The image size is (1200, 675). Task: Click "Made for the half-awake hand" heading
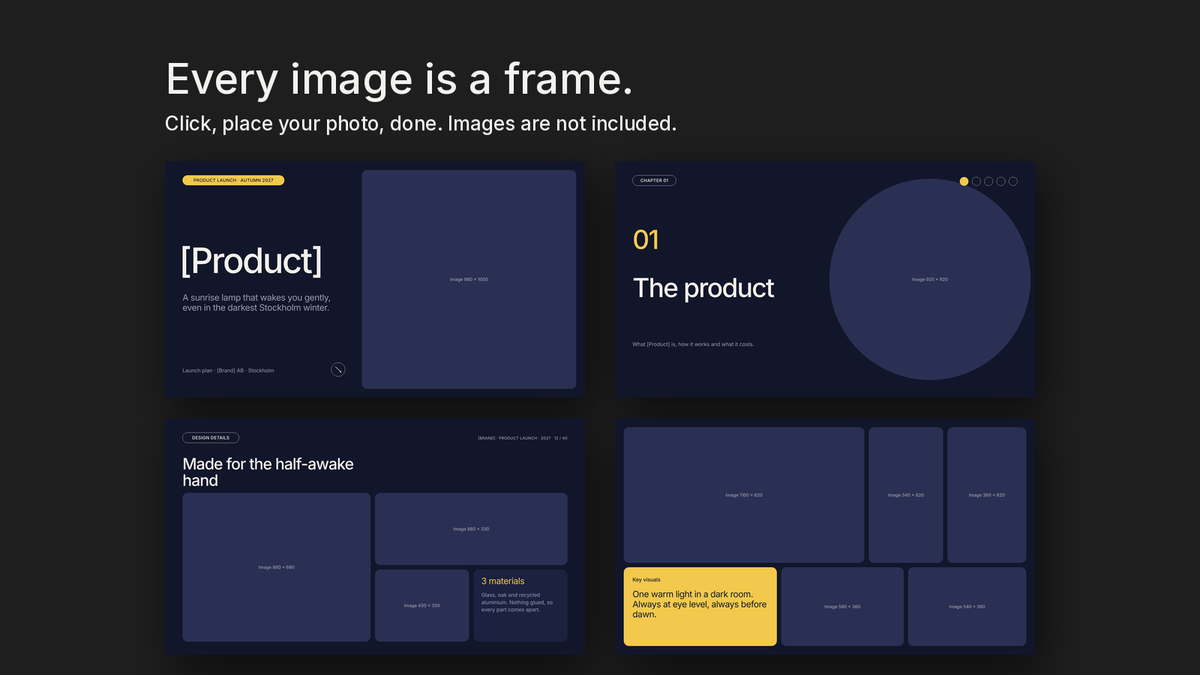coord(268,472)
